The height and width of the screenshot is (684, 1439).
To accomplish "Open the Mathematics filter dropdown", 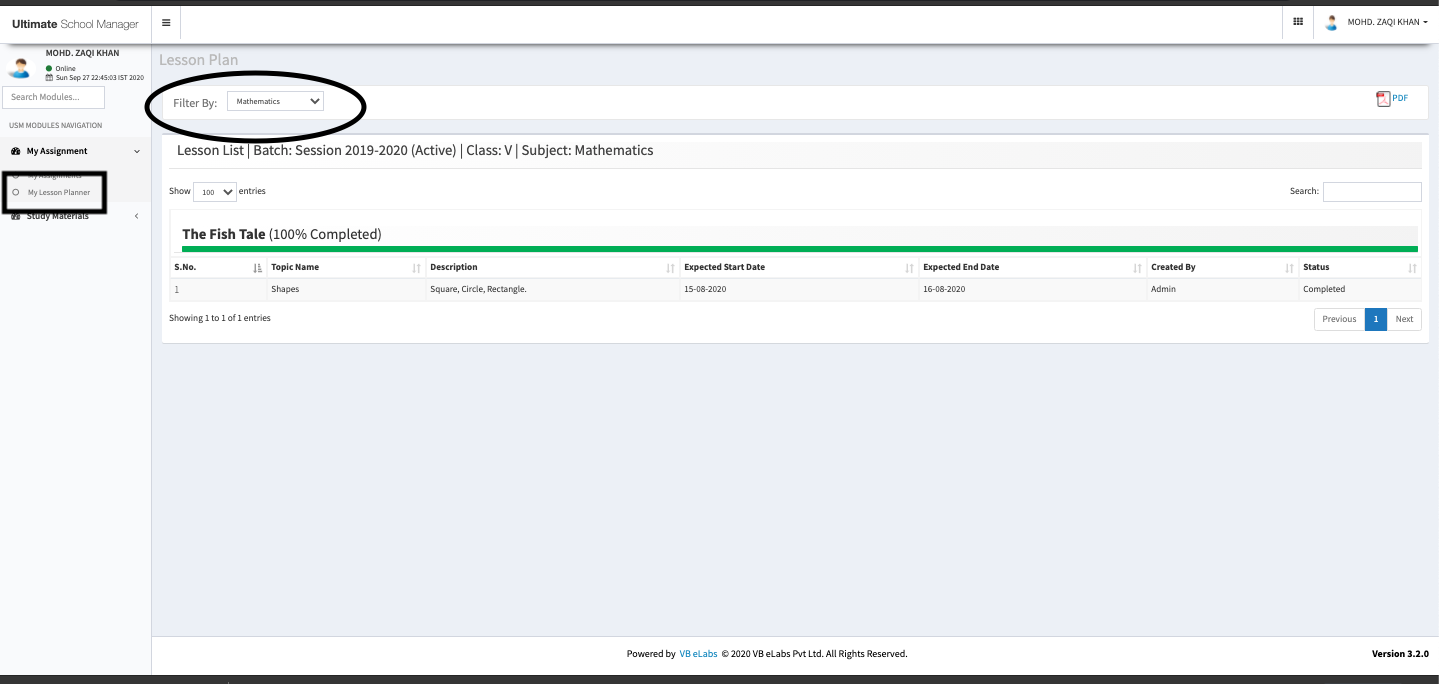I will point(275,101).
